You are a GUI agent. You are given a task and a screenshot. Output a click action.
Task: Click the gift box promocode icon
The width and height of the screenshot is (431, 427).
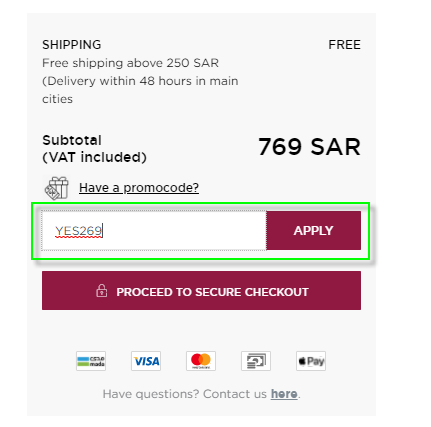pyautogui.click(x=57, y=188)
